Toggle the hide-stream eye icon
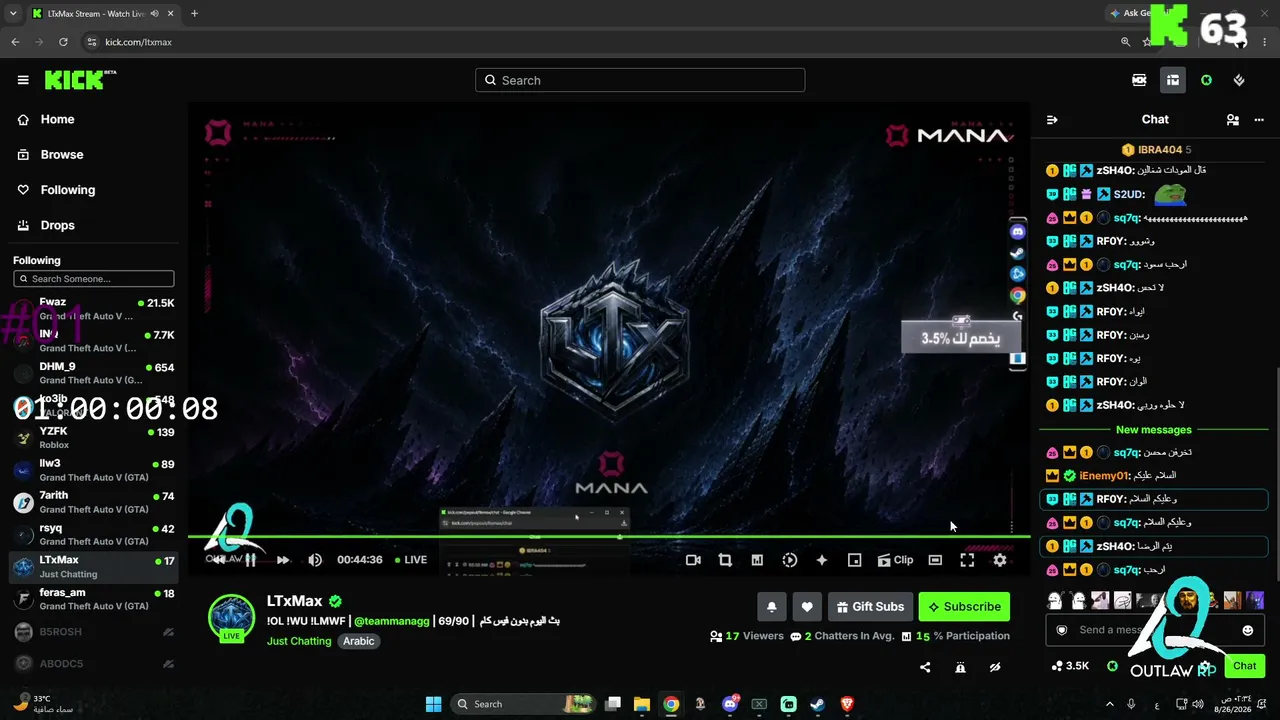This screenshot has height=720, width=1280. [995, 667]
